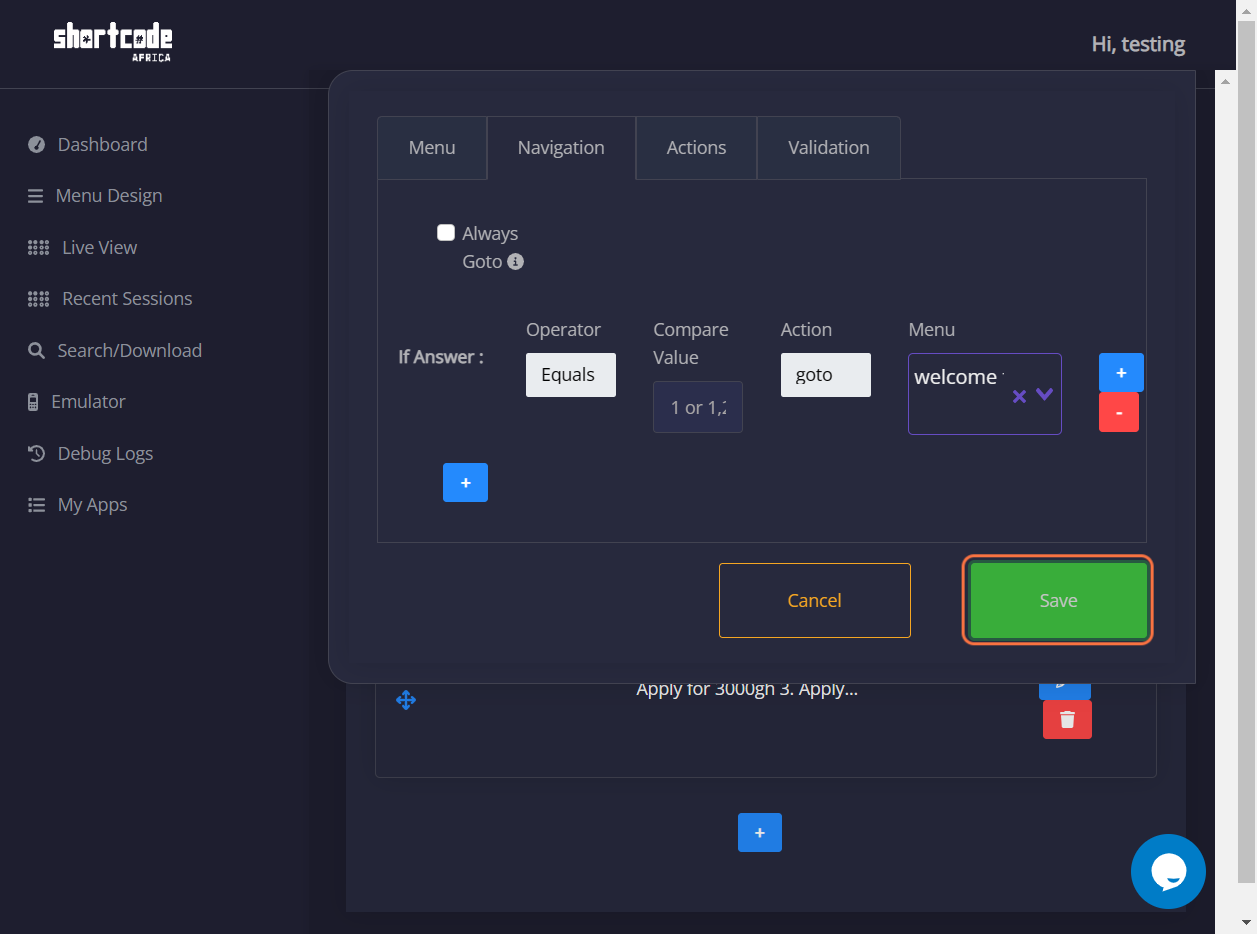This screenshot has width=1257, height=934.
Task: Click the Search/Download magnifier icon
Action: [36, 351]
